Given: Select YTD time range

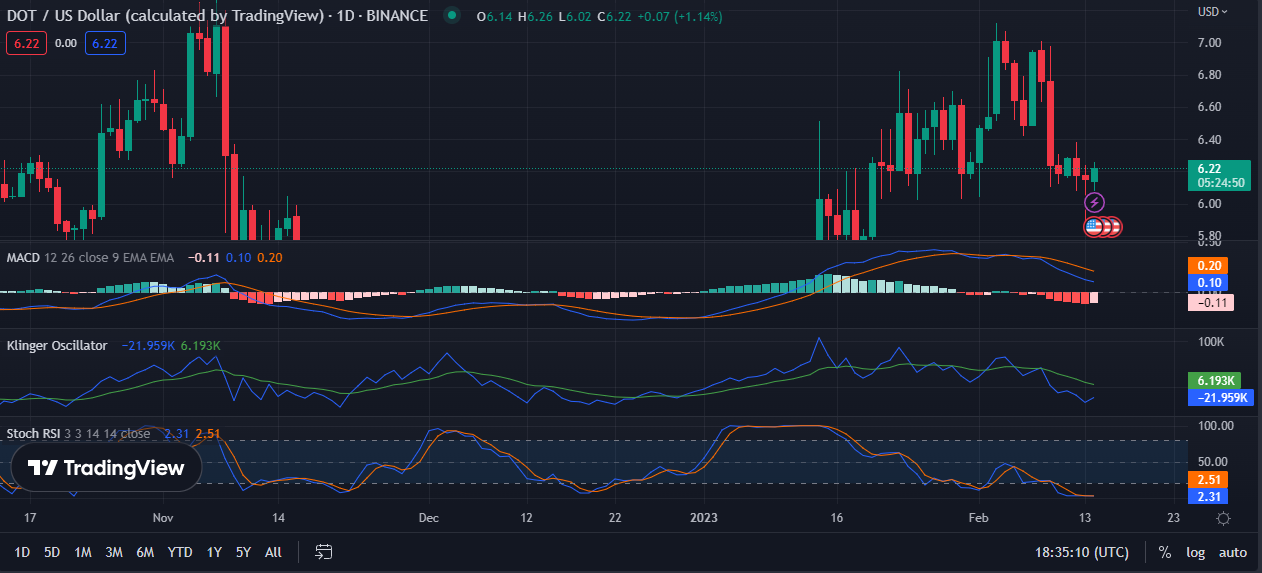Looking at the screenshot, I should 180,552.
